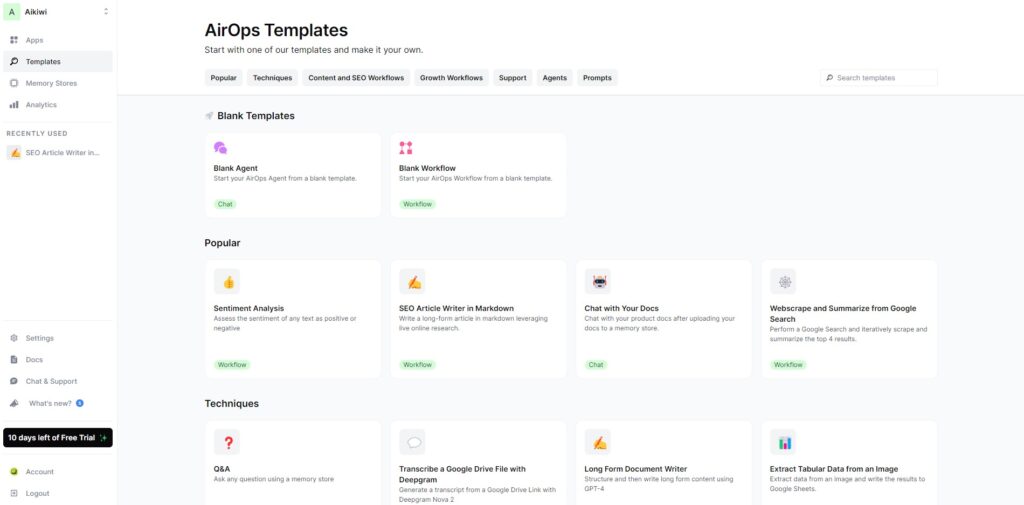The width and height of the screenshot is (1024, 505).
Task: Click the Sentiment Analysis card title
Action: (x=249, y=308)
